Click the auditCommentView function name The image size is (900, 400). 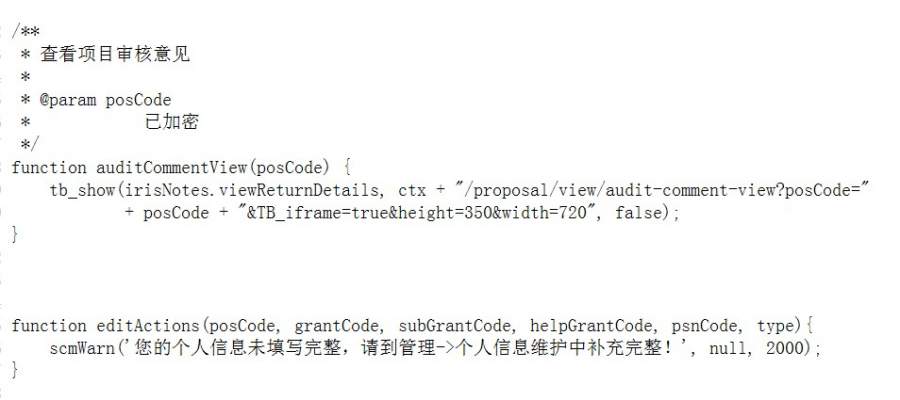pos(171,168)
